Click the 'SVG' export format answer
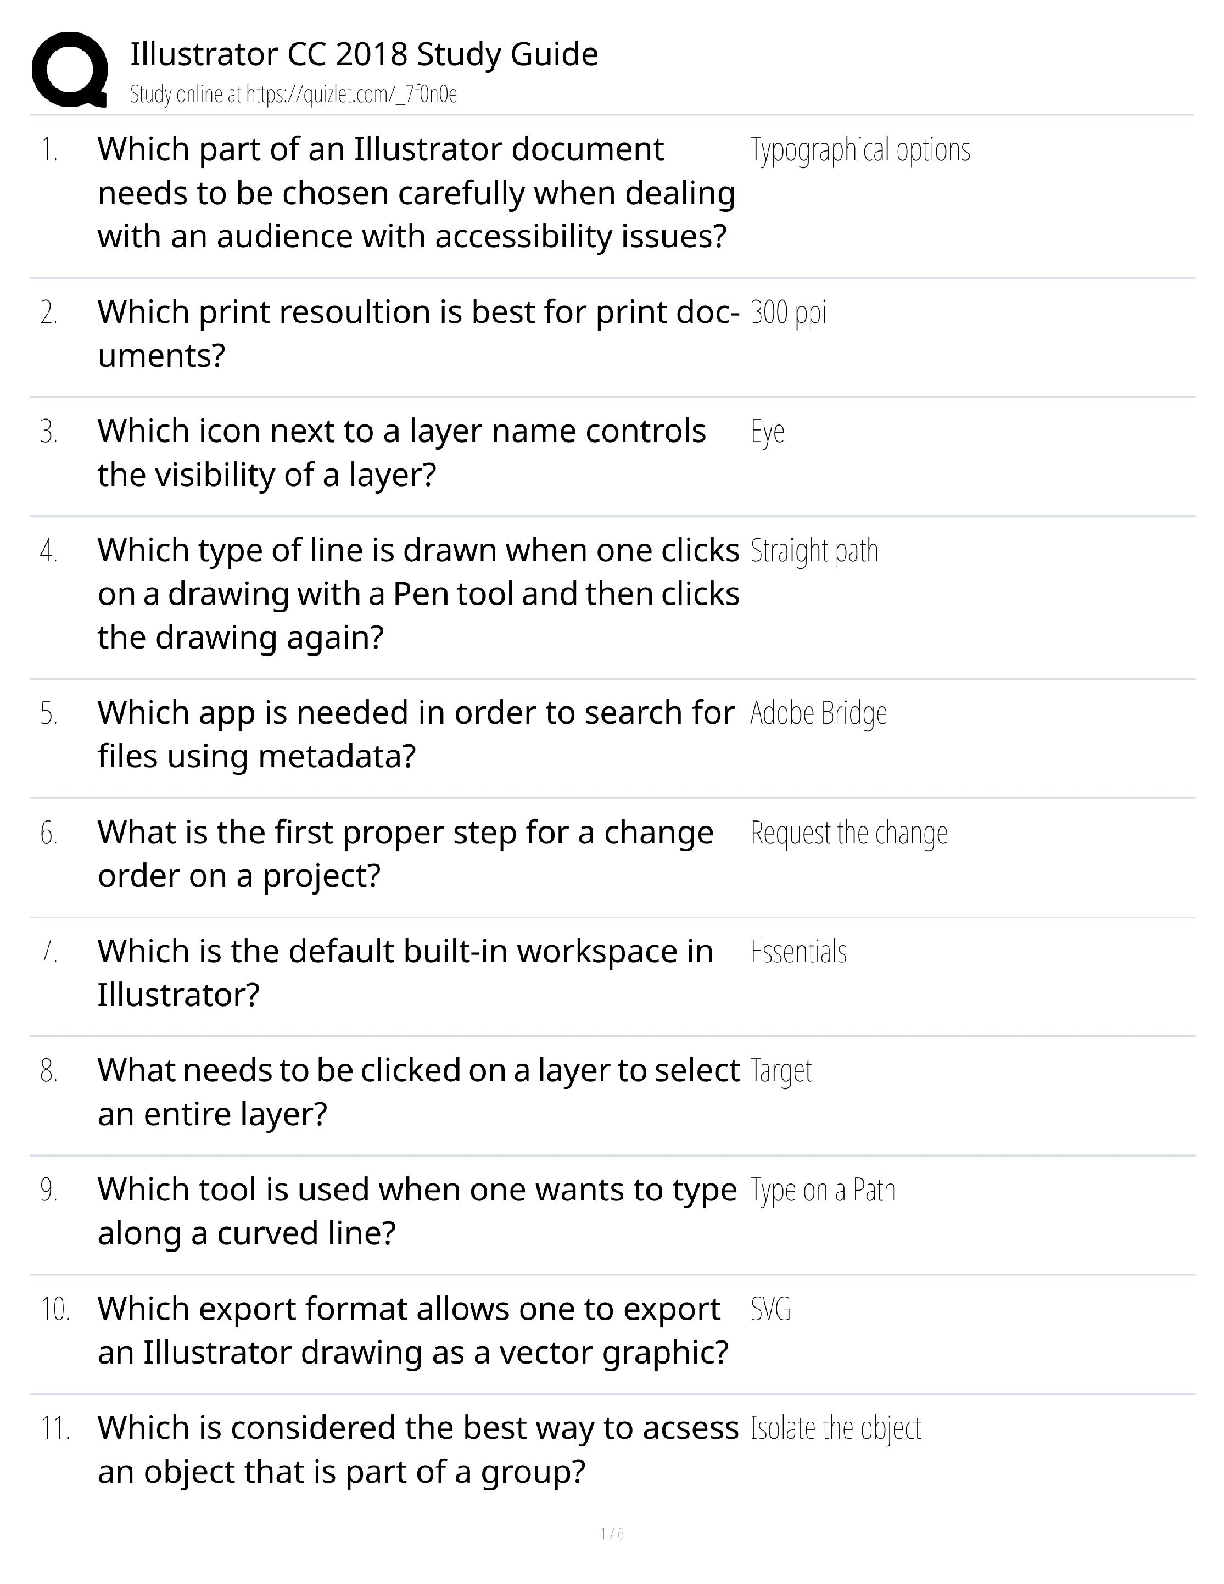Viewport: 1224px width, 1584px height. coord(770,1309)
